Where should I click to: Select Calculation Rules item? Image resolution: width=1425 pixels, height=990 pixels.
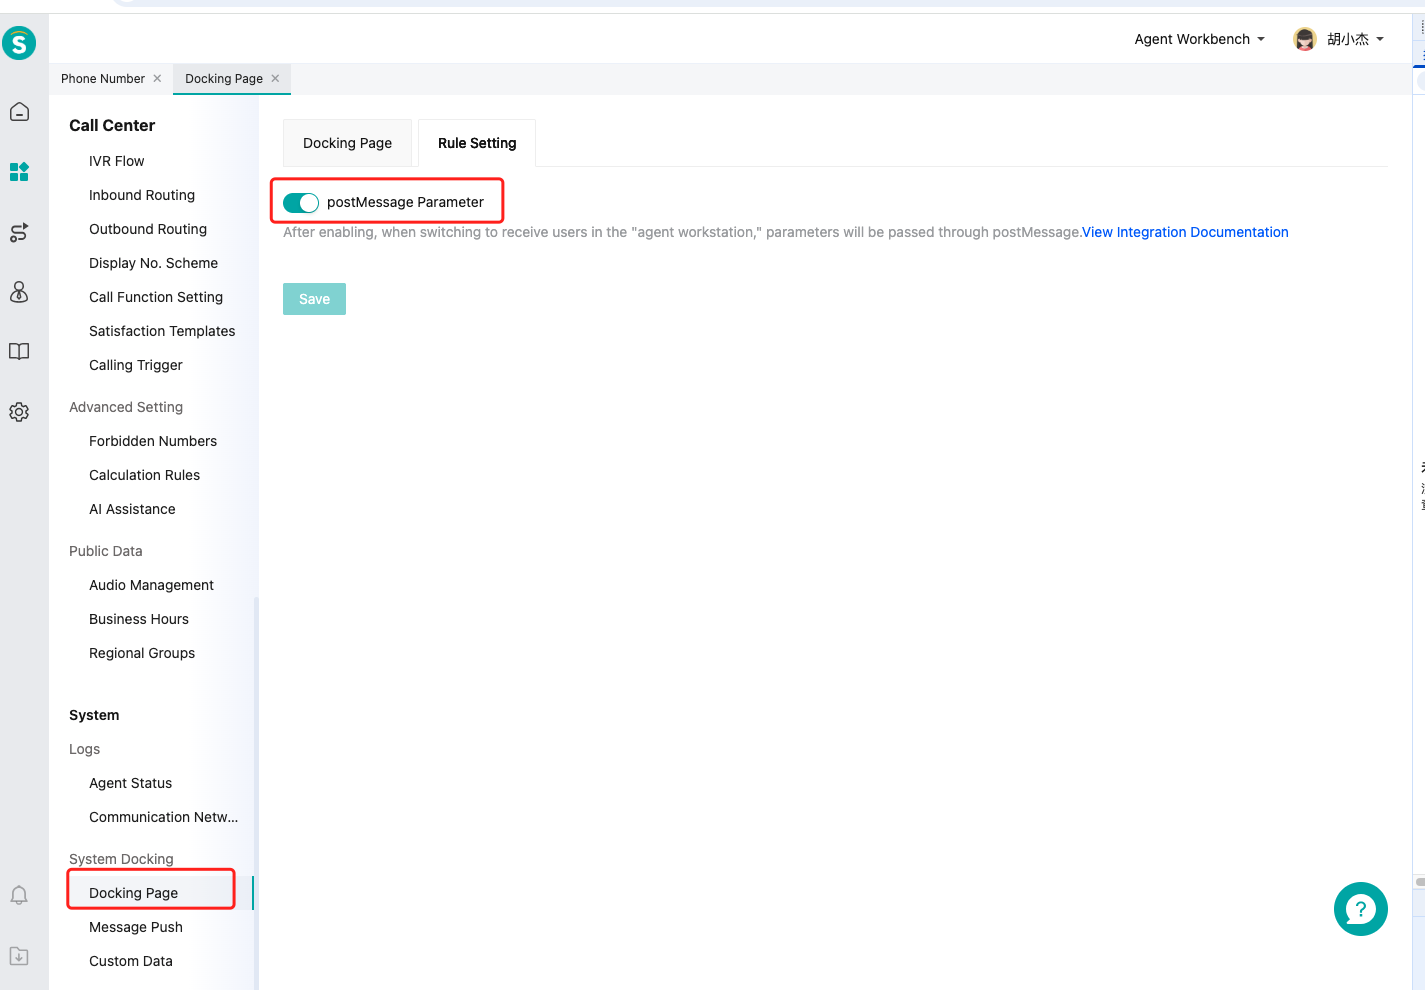(145, 475)
